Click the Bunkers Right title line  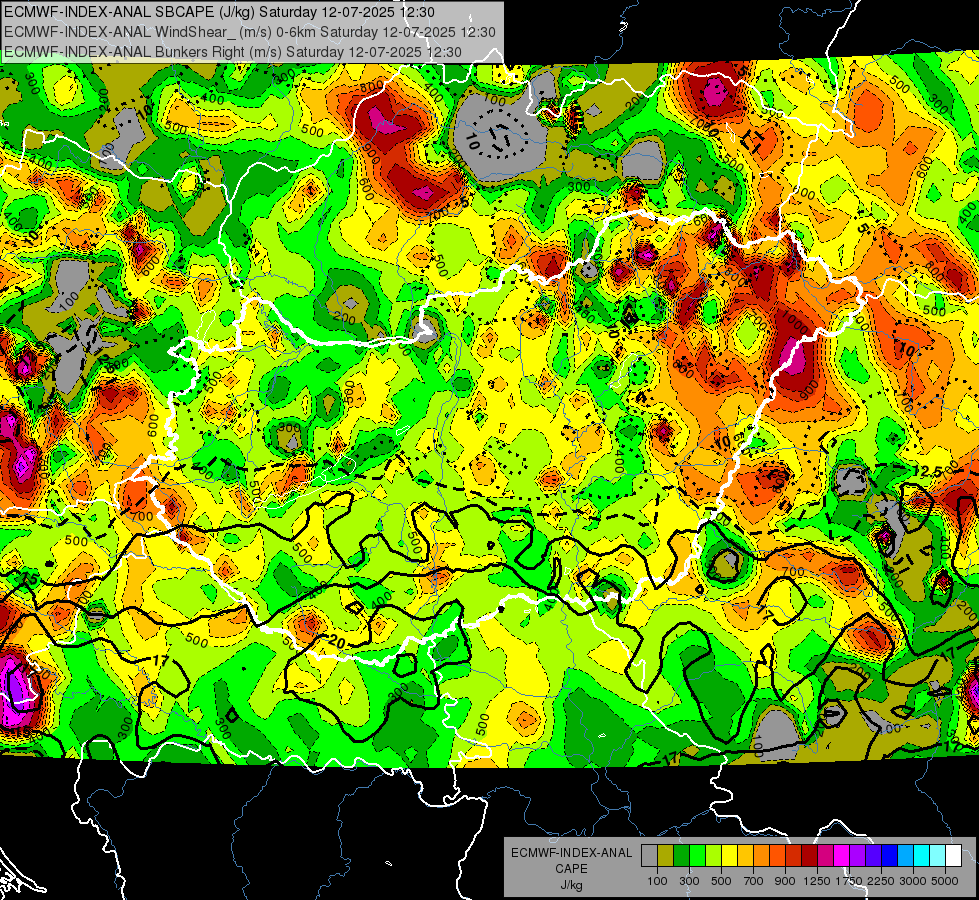233,52
